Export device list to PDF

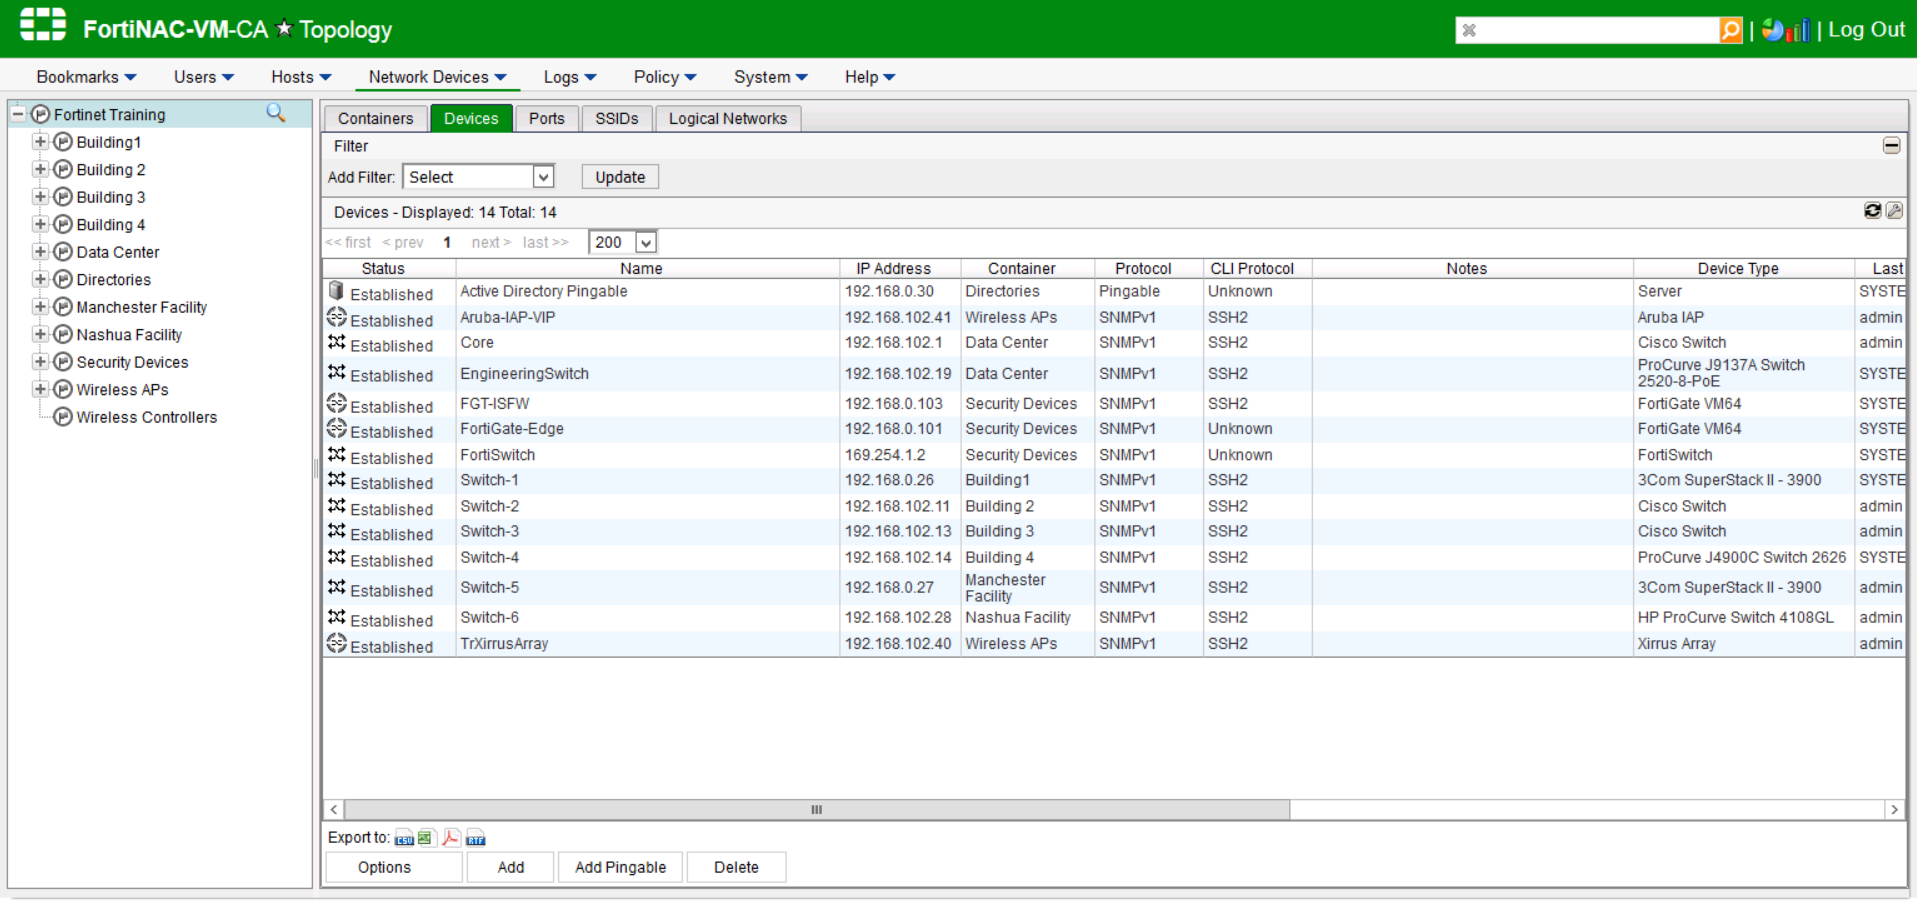pos(451,838)
